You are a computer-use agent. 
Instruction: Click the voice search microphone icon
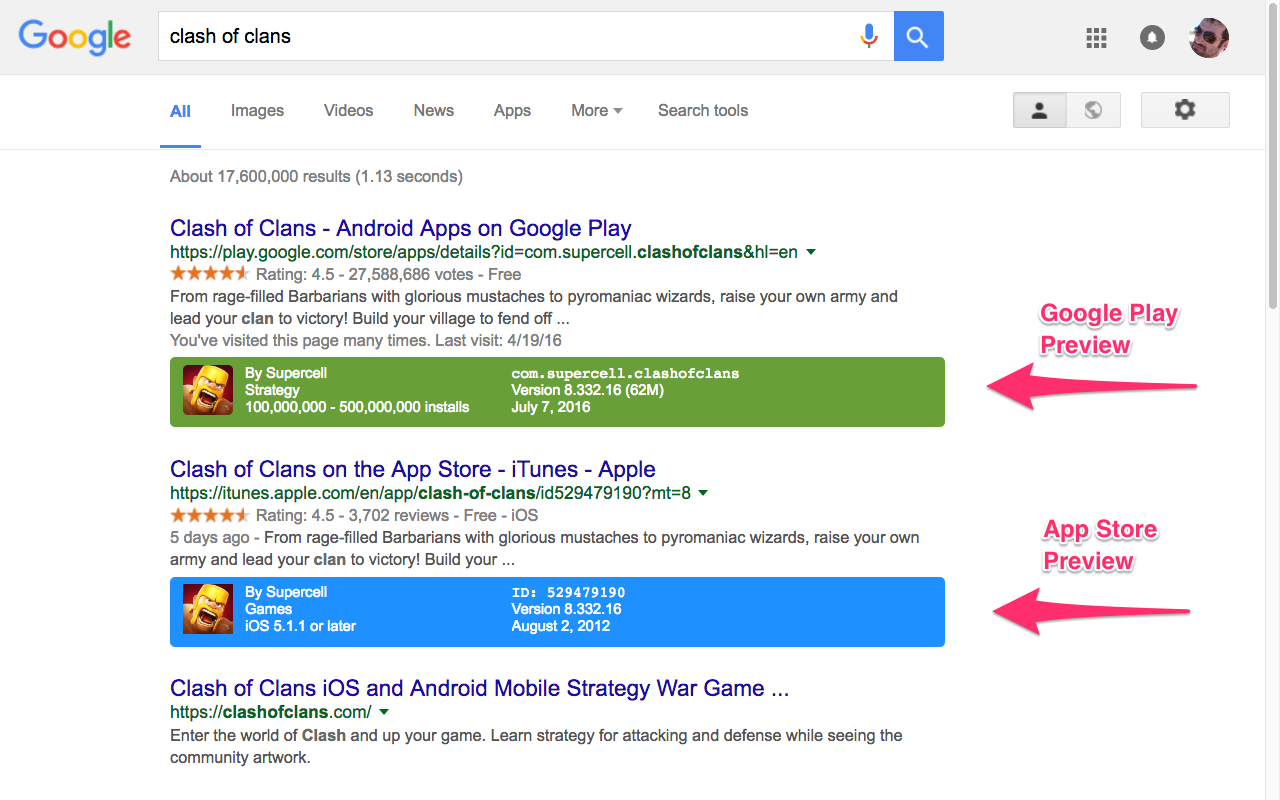(x=869, y=36)
